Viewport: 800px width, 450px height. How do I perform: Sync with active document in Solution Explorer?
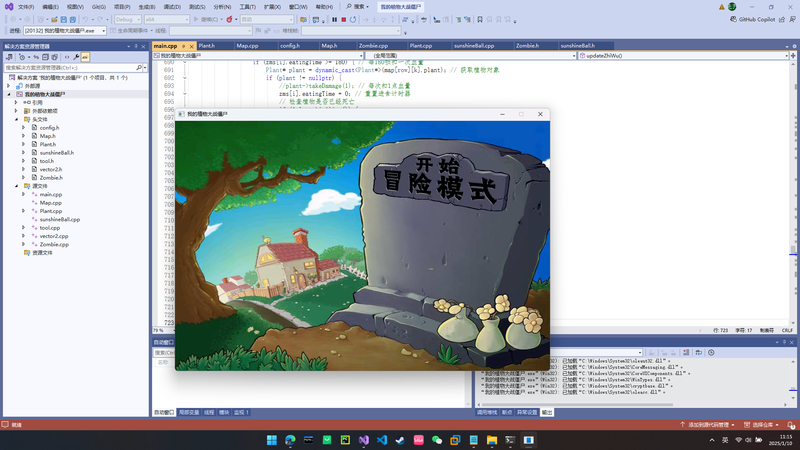(36, 57)
